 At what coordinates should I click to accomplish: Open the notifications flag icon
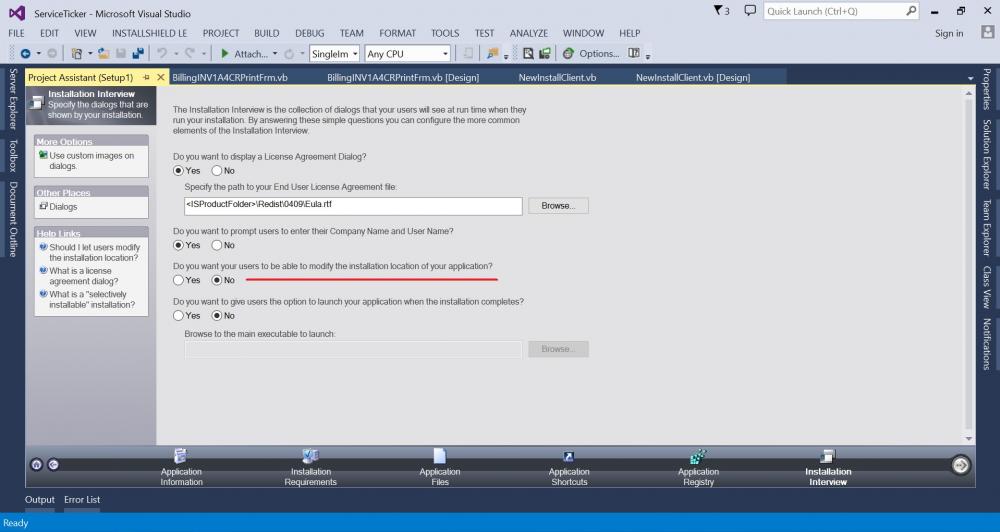pyautogui.click(x=721, y=11)
